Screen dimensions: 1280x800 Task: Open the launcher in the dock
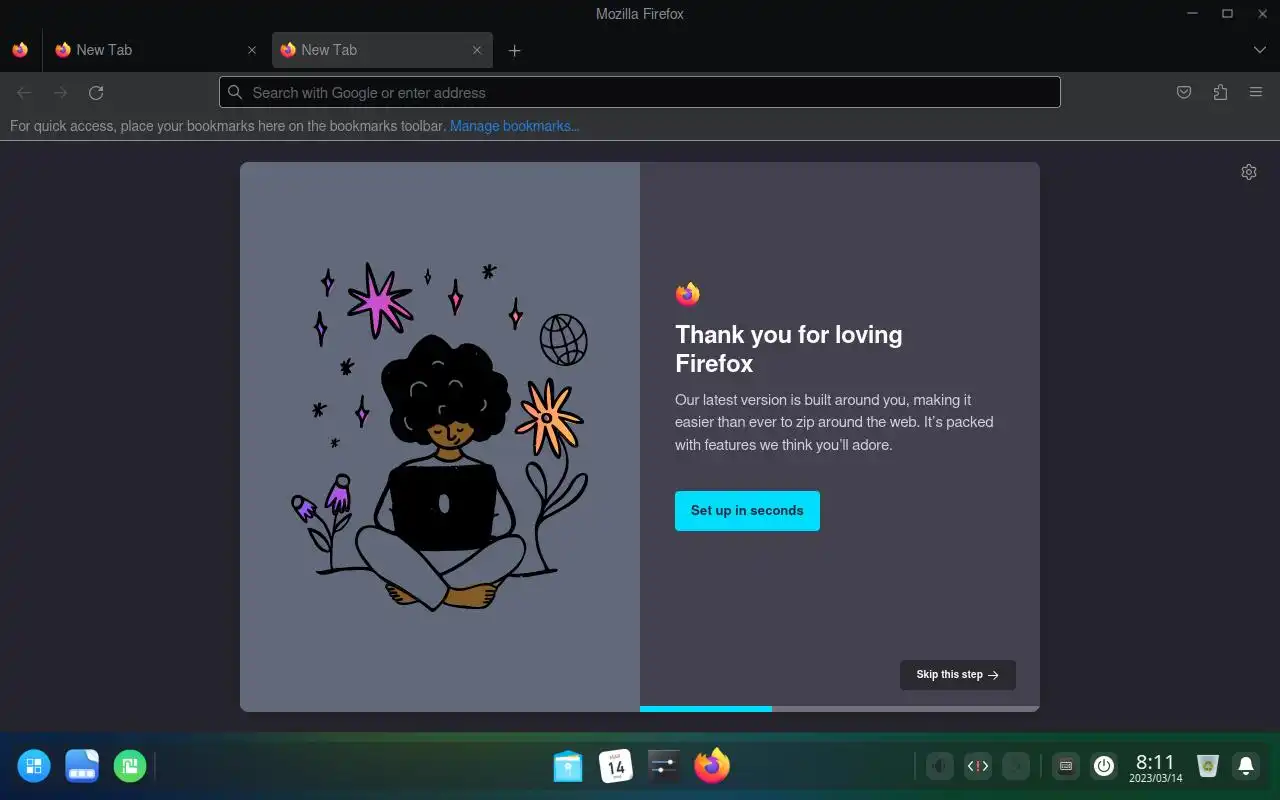(x=34, y=766)
